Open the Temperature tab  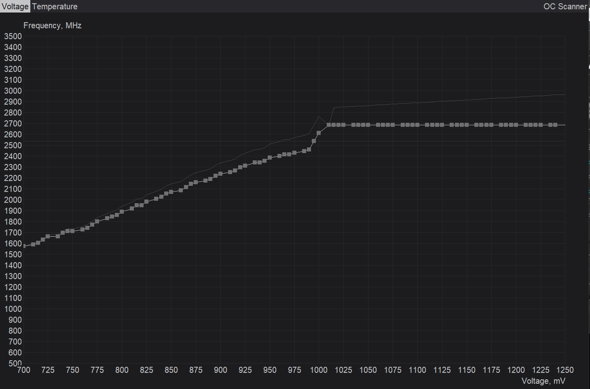pyautogui.click(x=55, y=6)
